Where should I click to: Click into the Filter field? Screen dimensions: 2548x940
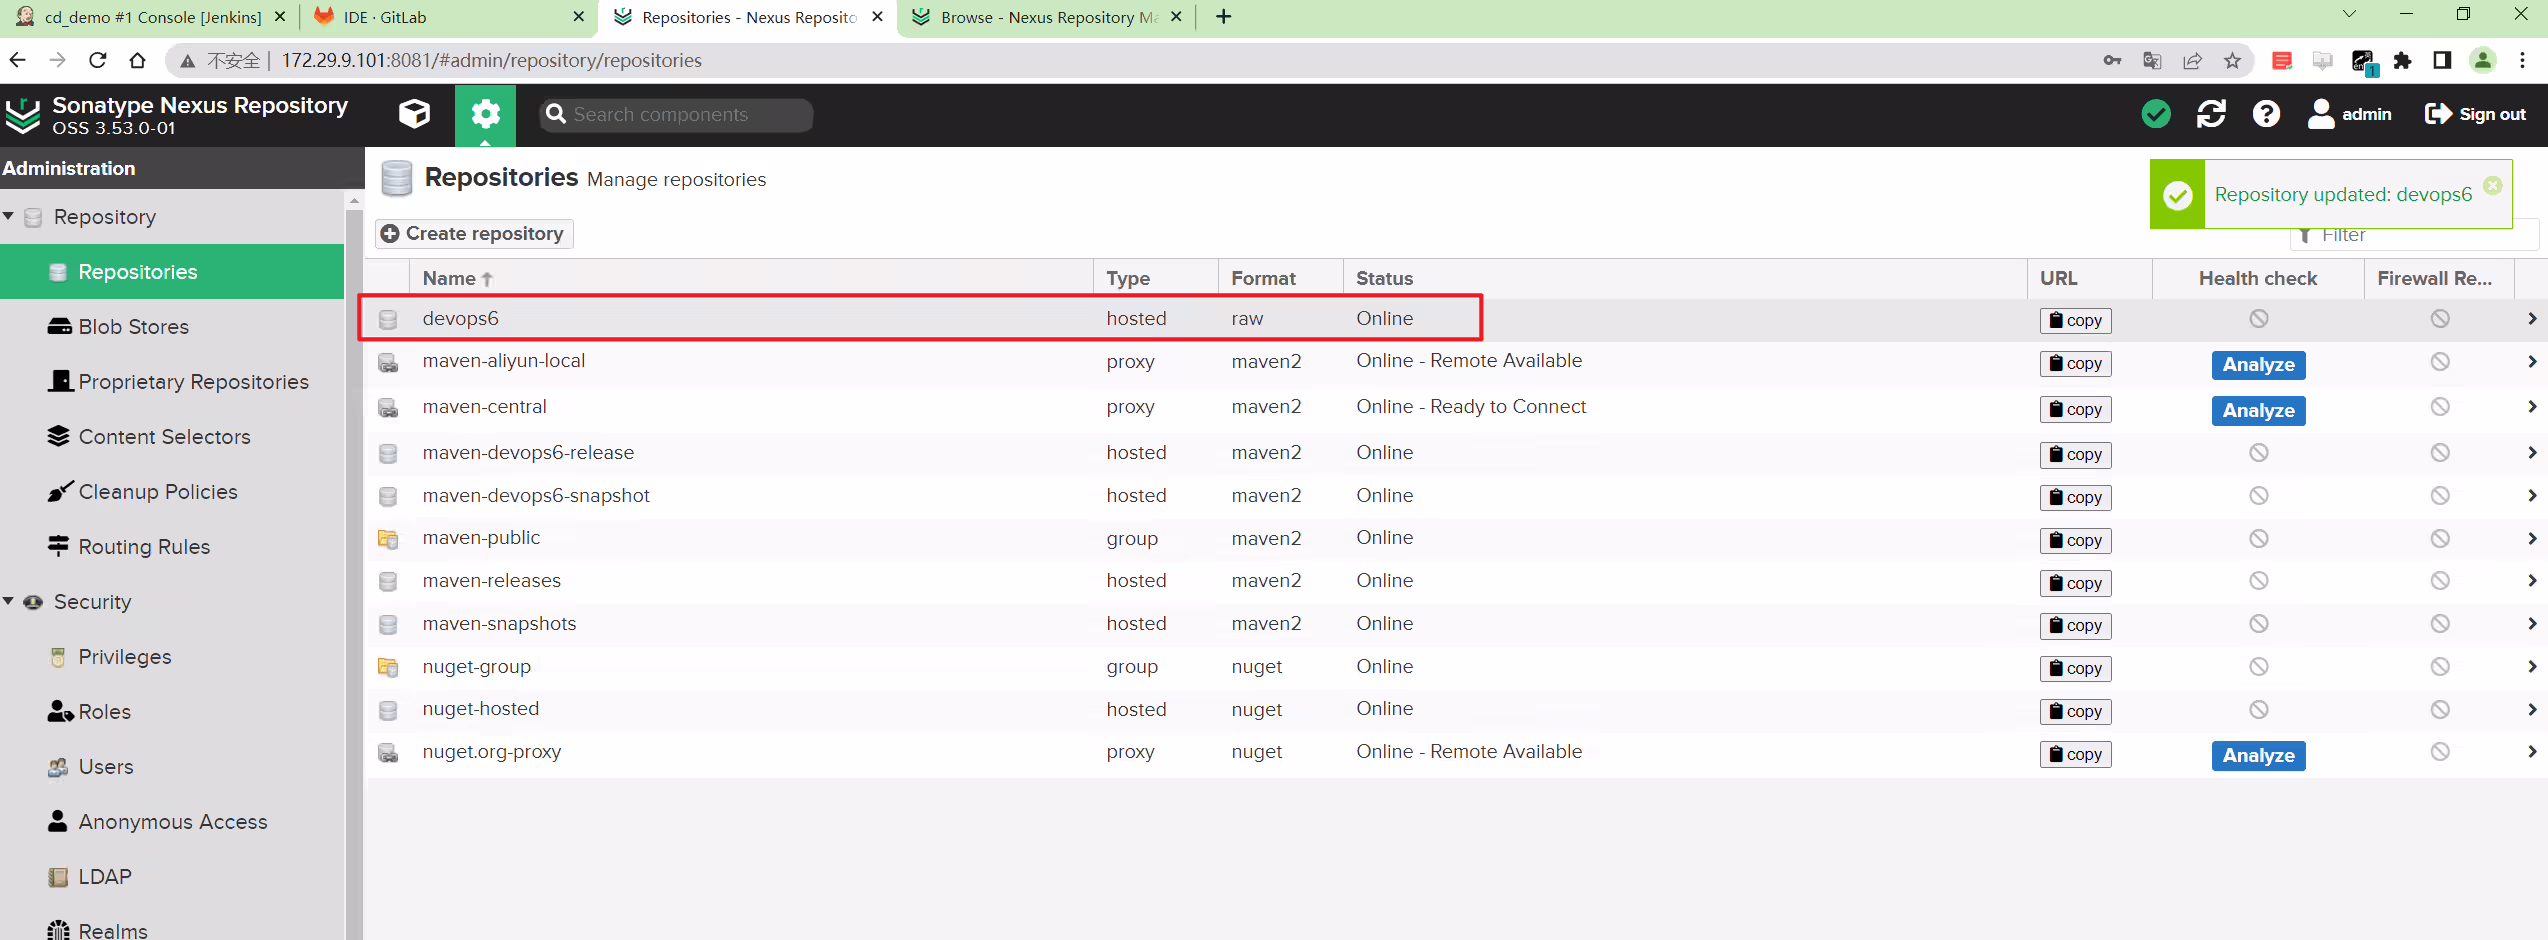click(x=2415, y=235)
